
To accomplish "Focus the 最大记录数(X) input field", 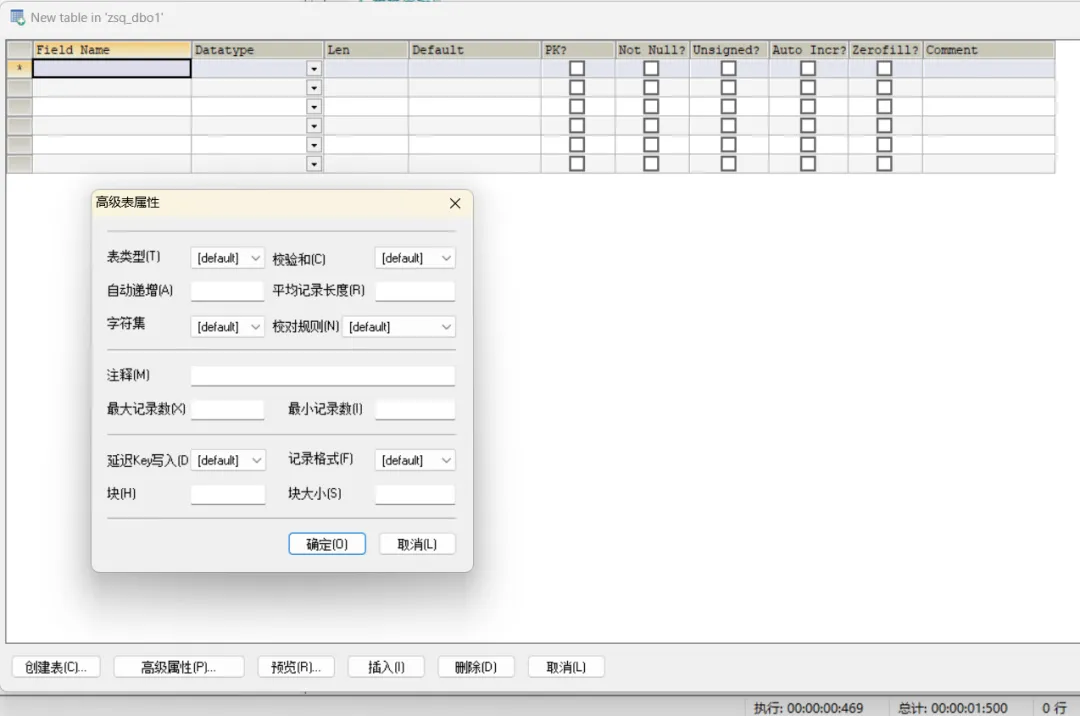I will pyautogui.click(x=227, y=409).
